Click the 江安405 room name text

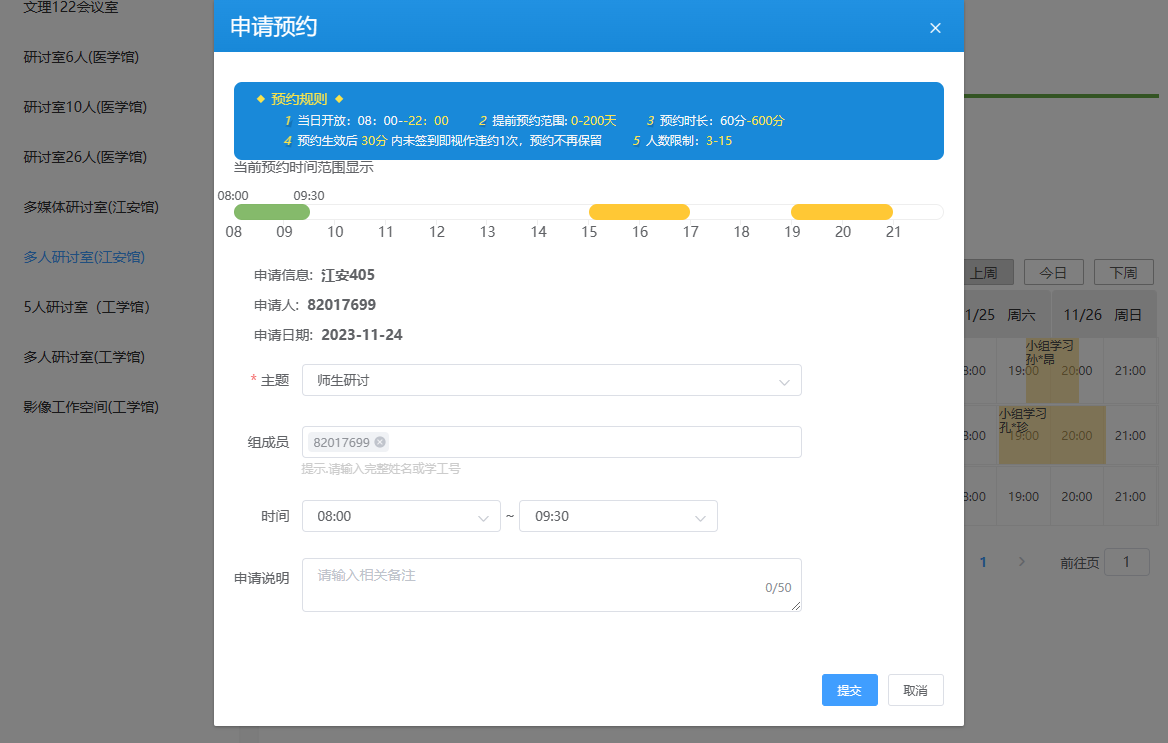pyautogui.click(x=348, y=275)
